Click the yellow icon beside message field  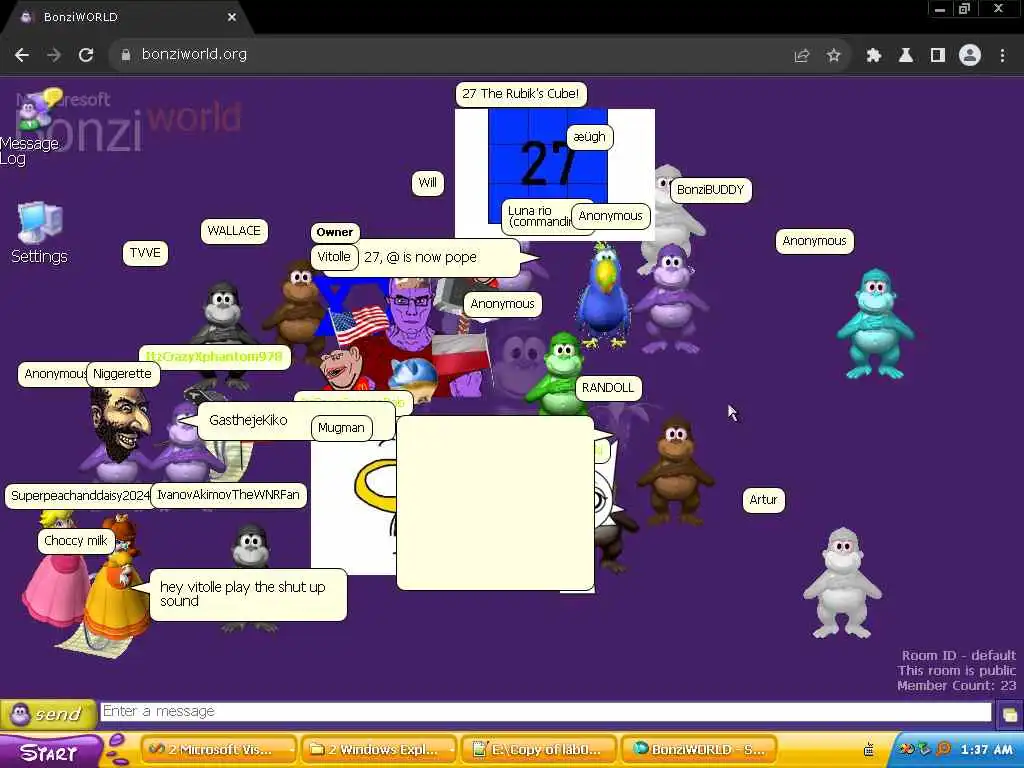click(x=1009, y=714)
